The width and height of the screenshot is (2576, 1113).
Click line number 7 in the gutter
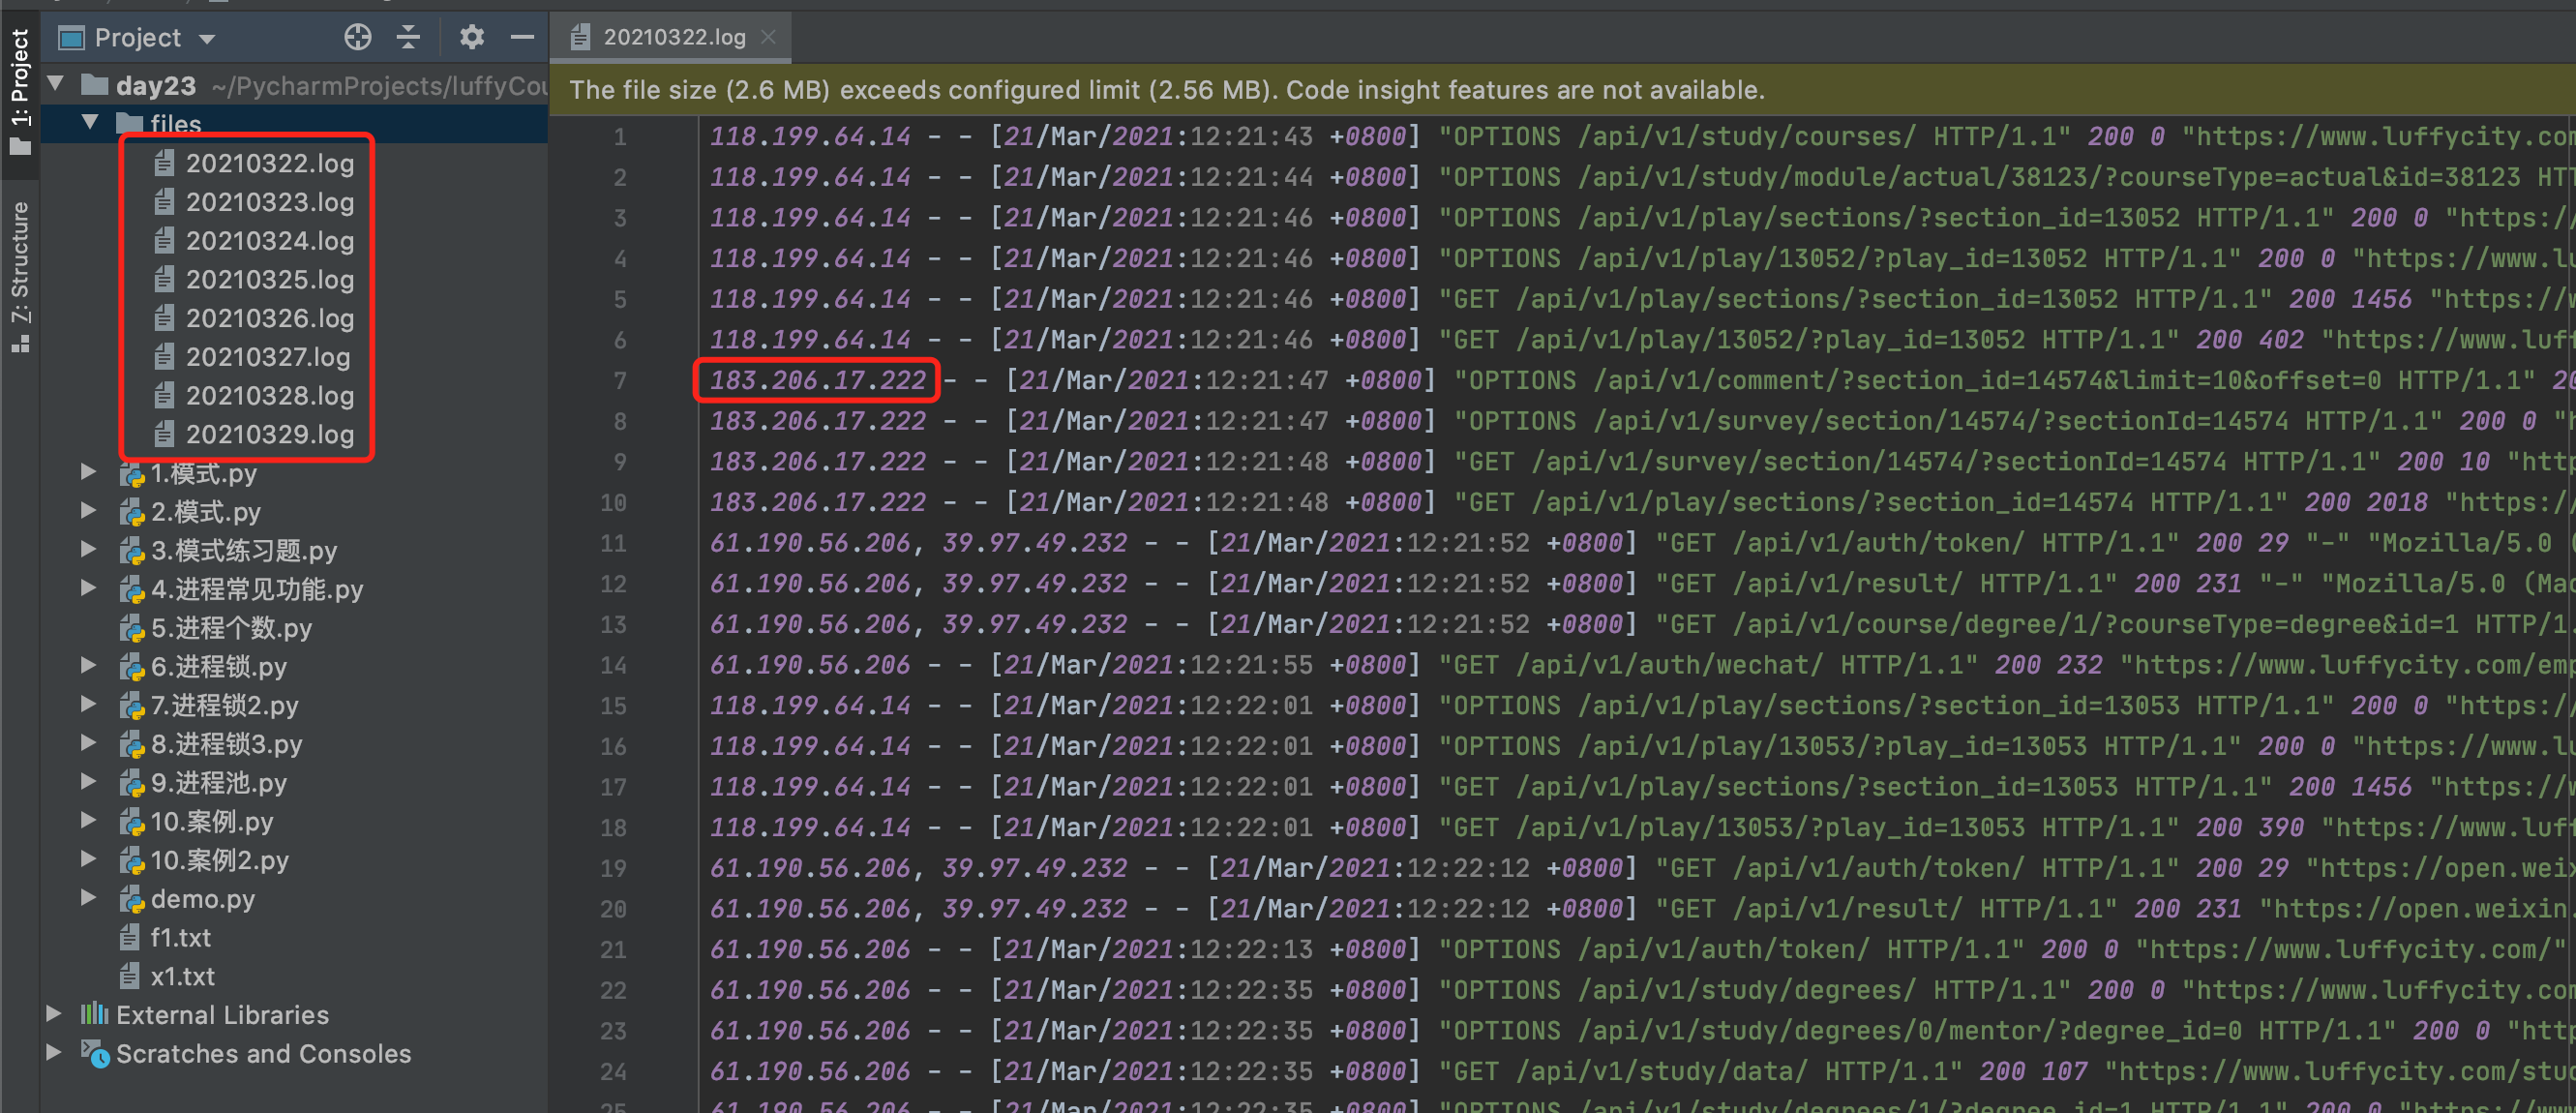[620, 381]
